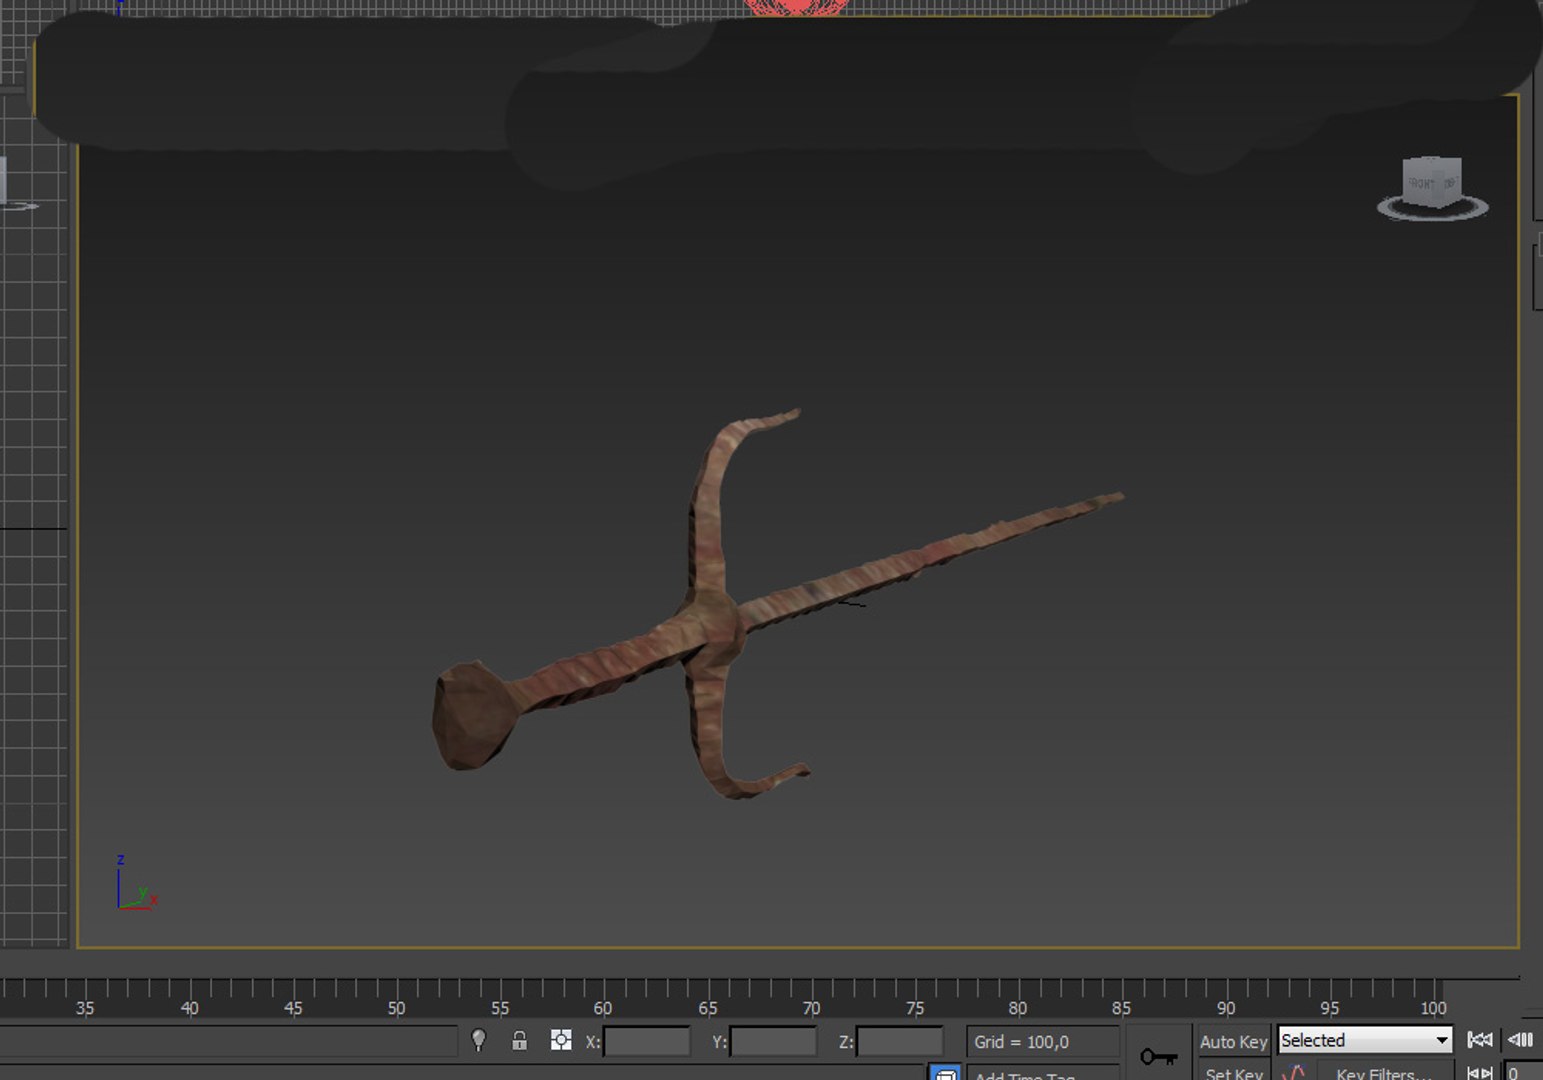The height and width of the screenshot is (1080, 1543).
Task: Toggle the Selection Lock padlock icon
Action: (x=519, y=1041)
